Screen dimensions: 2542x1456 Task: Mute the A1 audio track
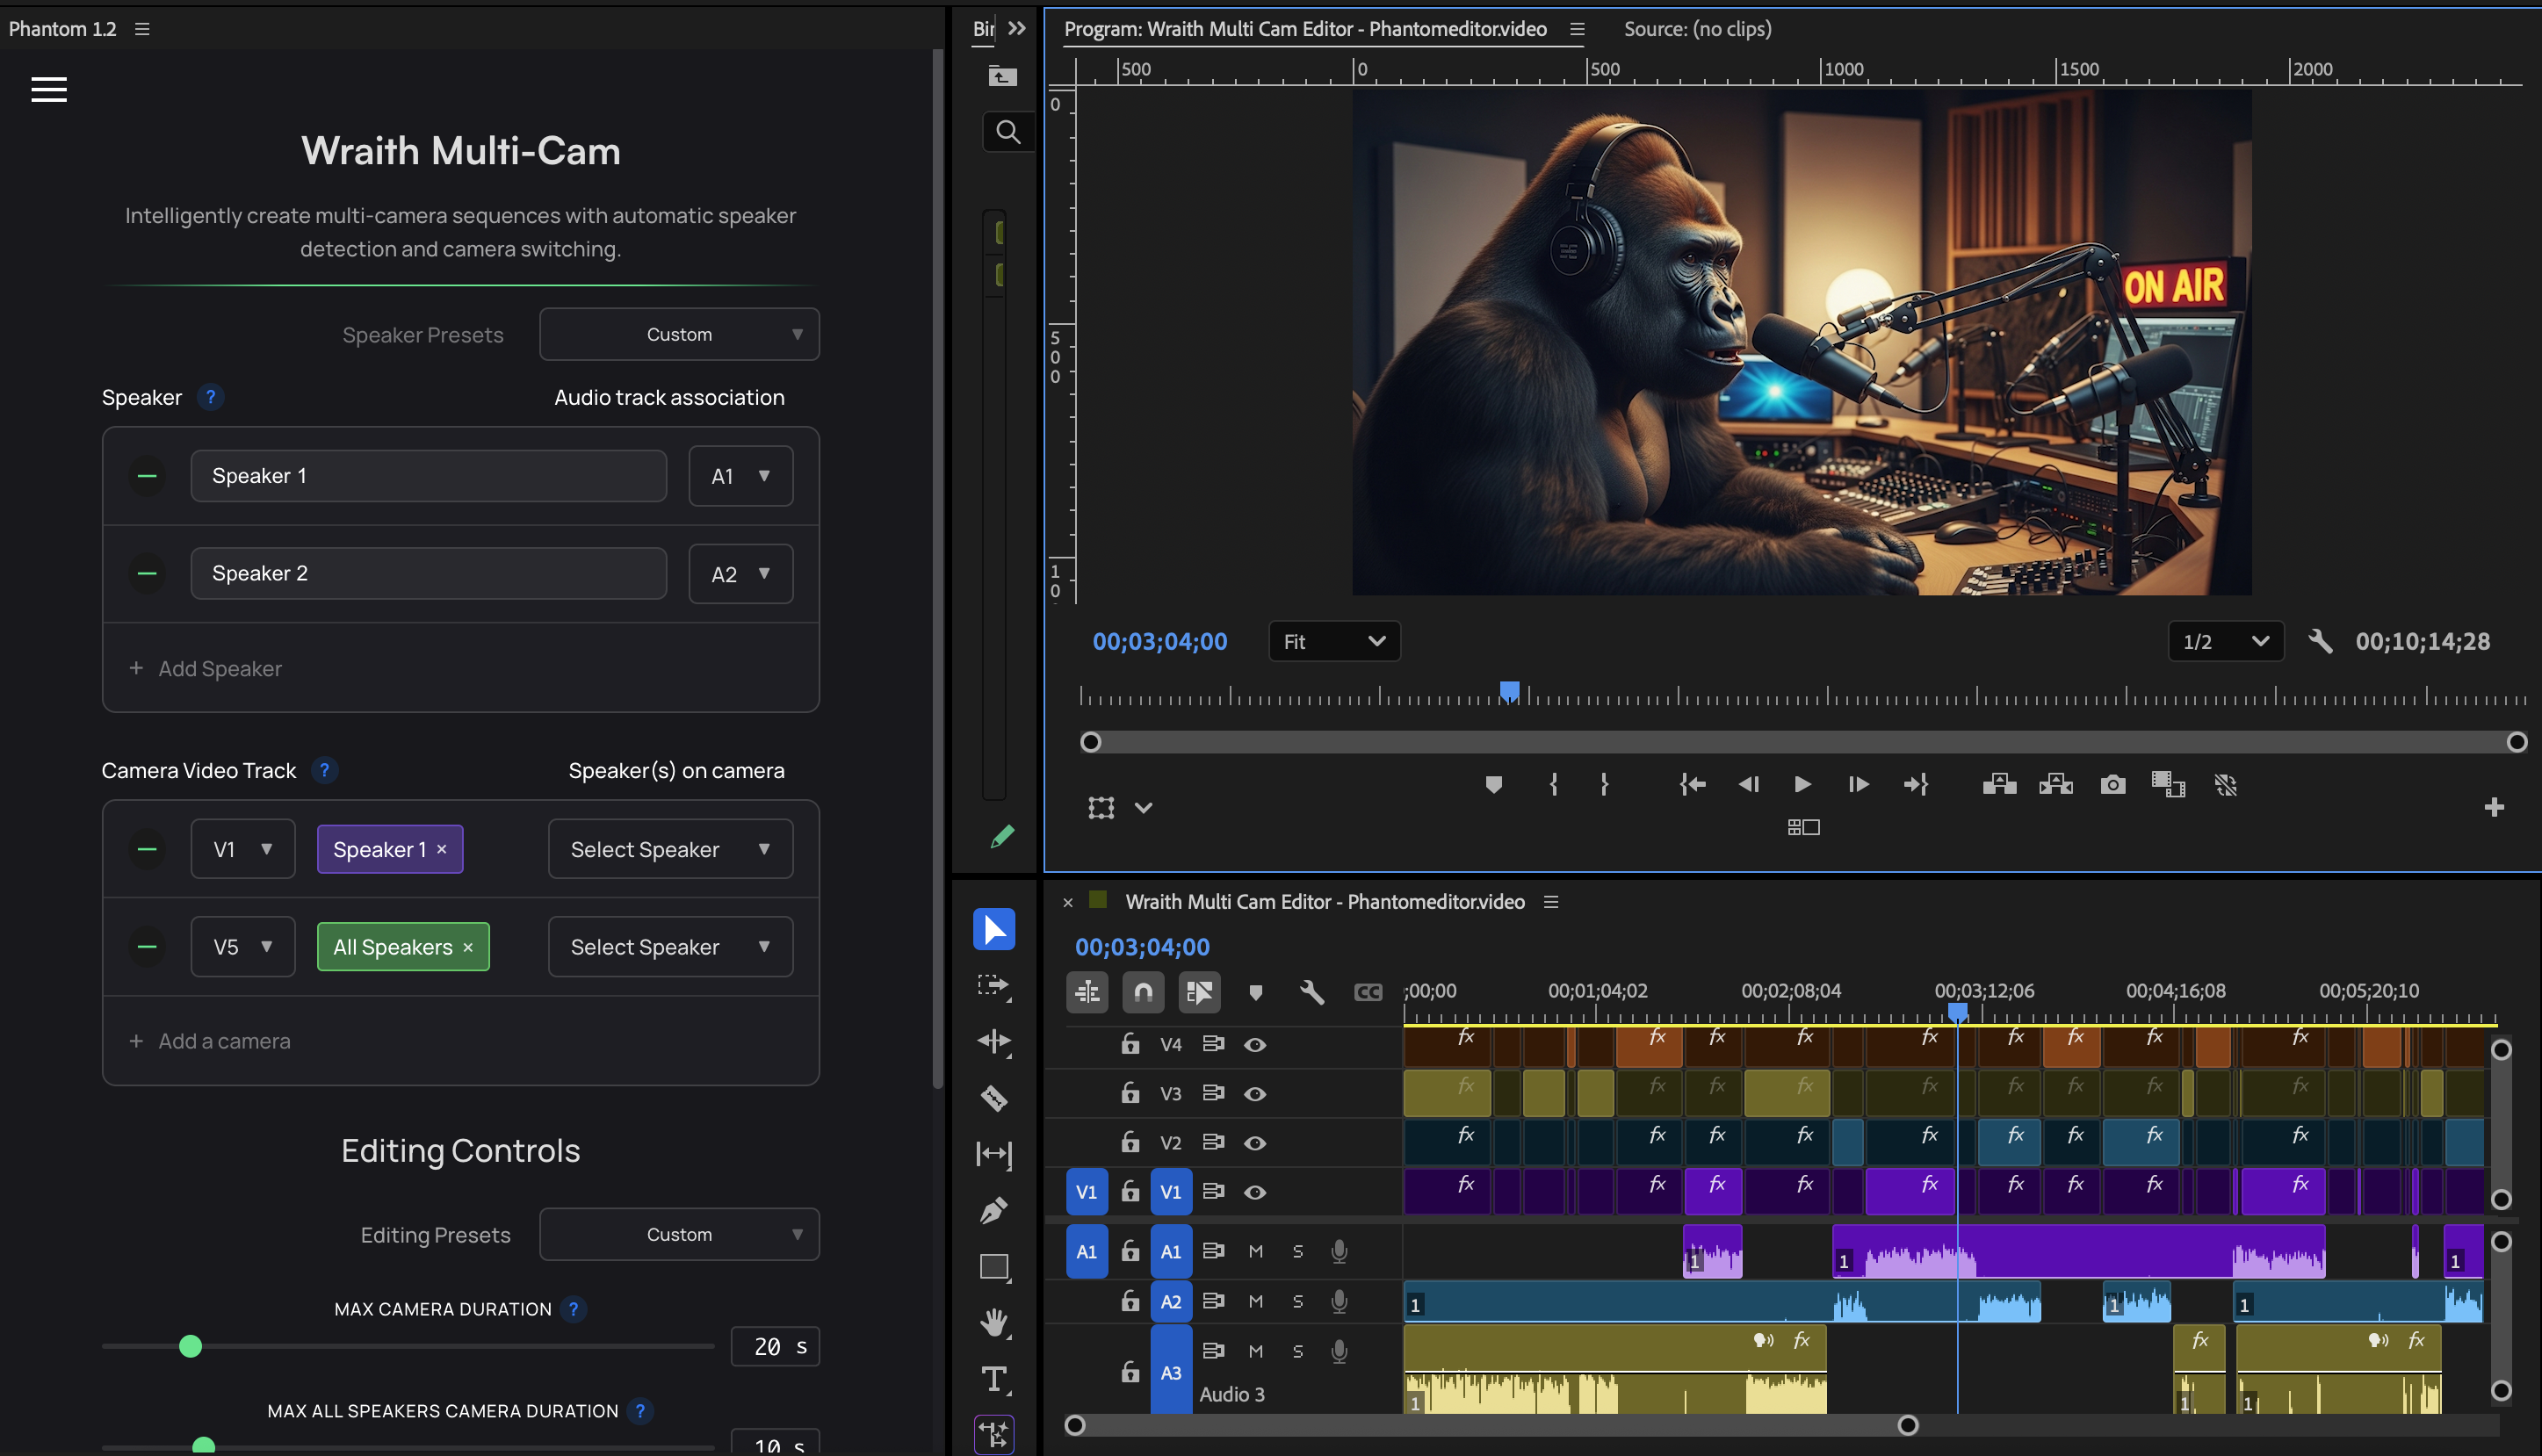click(x=1256, y=1252)
